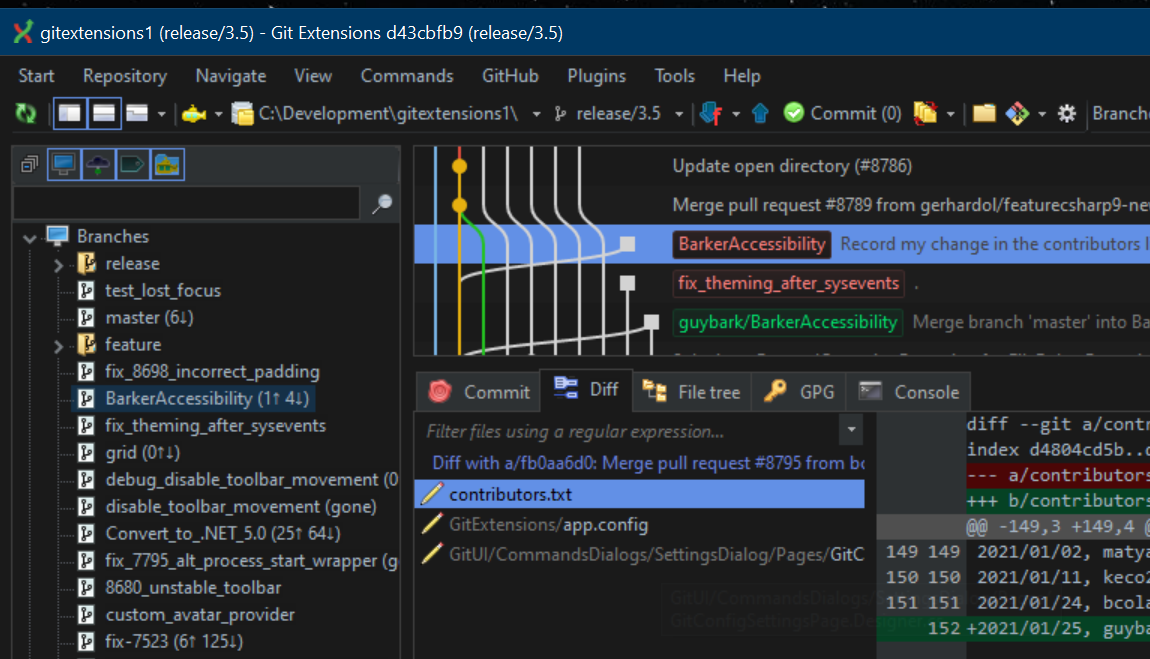Image resolution: width=1150 pixels, height=659 pixels.
Task: Click the BarkerAccessibility branch label in the graph
Action: [752, 244]
